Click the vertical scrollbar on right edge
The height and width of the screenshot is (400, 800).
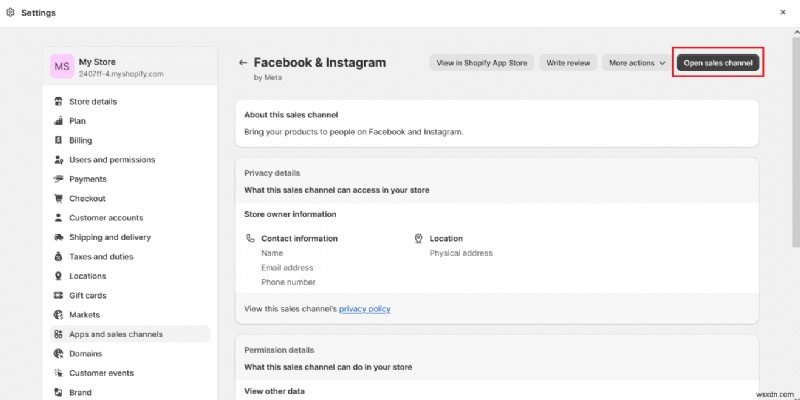tap(795, 143)
